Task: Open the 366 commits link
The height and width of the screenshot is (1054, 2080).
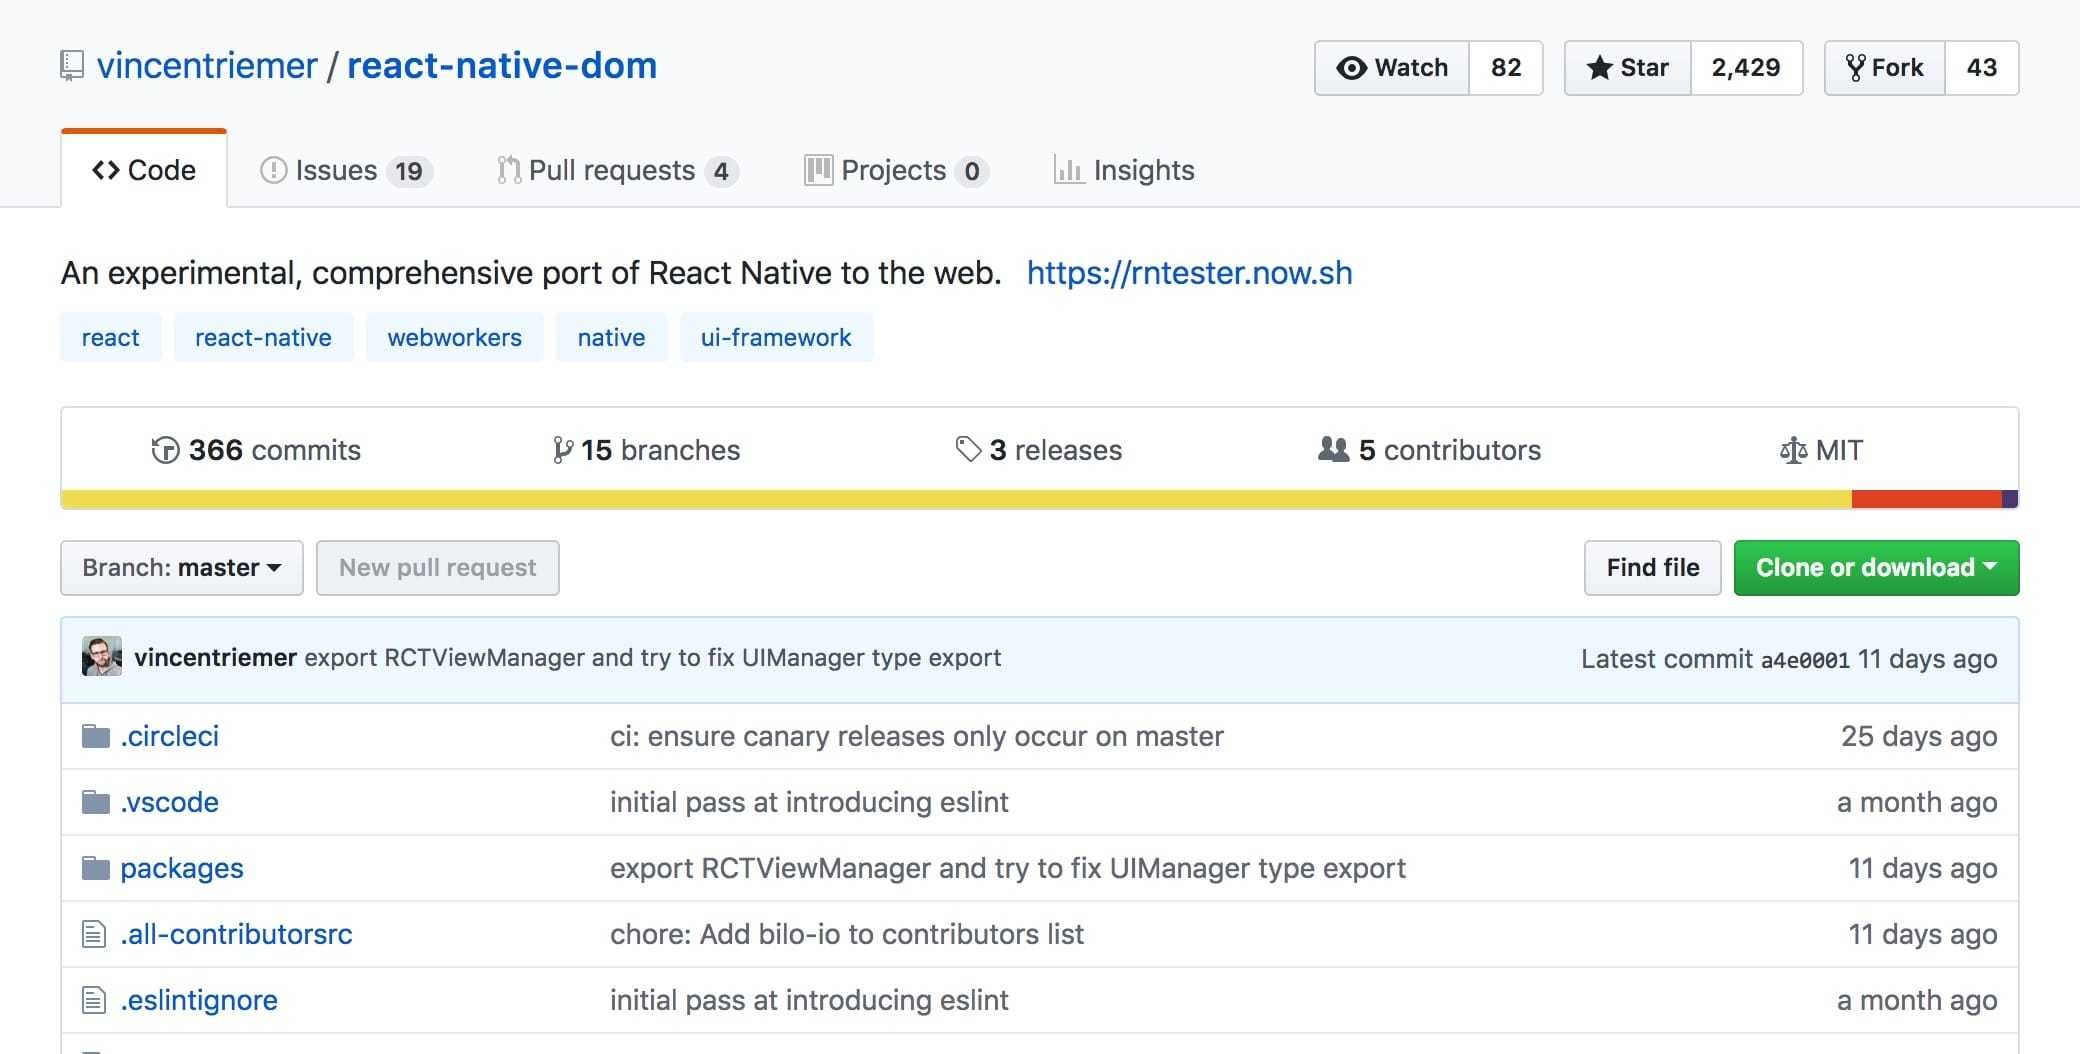Action: pos(256,450)
